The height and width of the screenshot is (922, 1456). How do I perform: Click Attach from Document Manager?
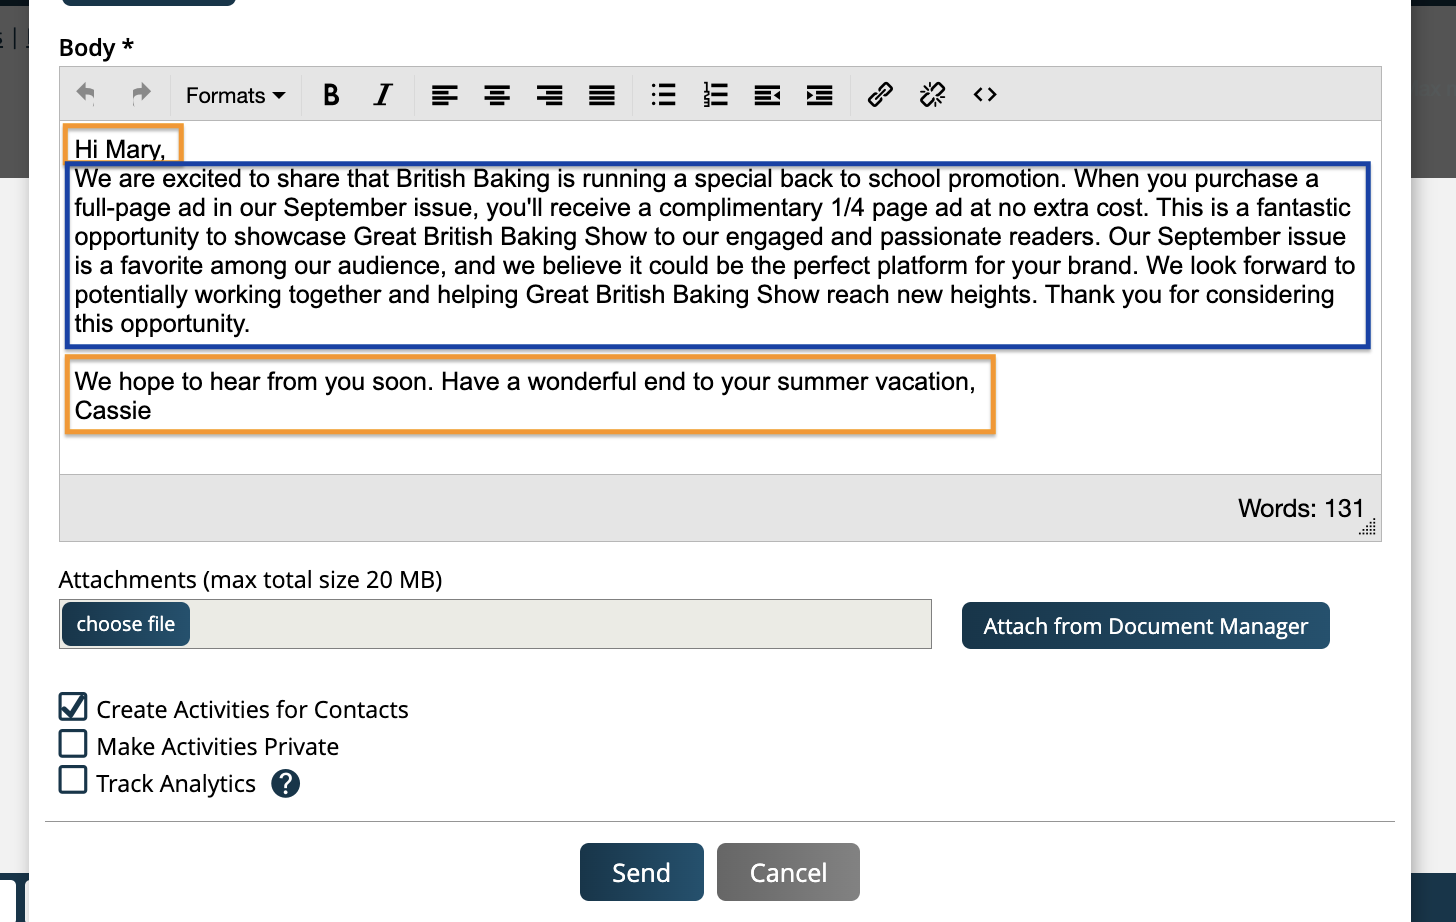pos(1146,626)
